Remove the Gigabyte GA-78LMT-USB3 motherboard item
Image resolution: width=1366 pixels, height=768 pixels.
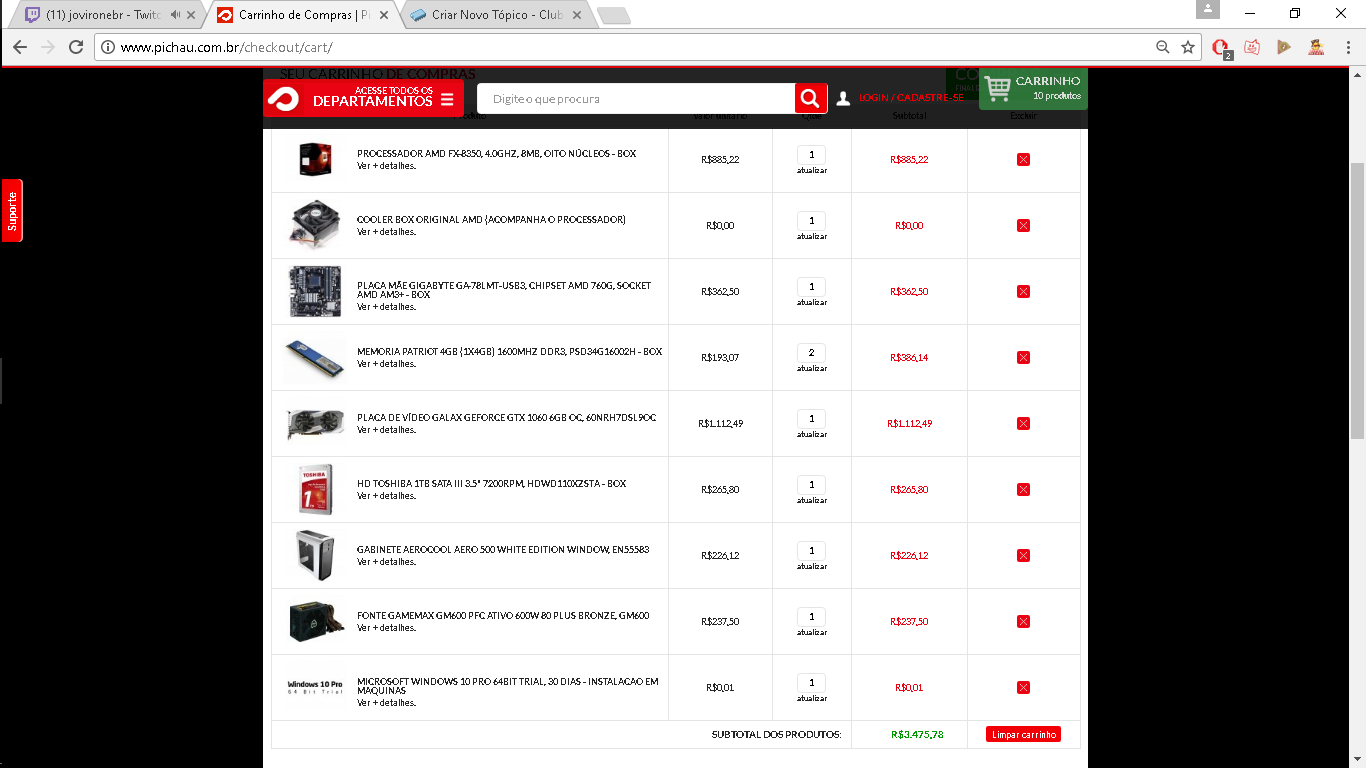tap(1023, 292)
